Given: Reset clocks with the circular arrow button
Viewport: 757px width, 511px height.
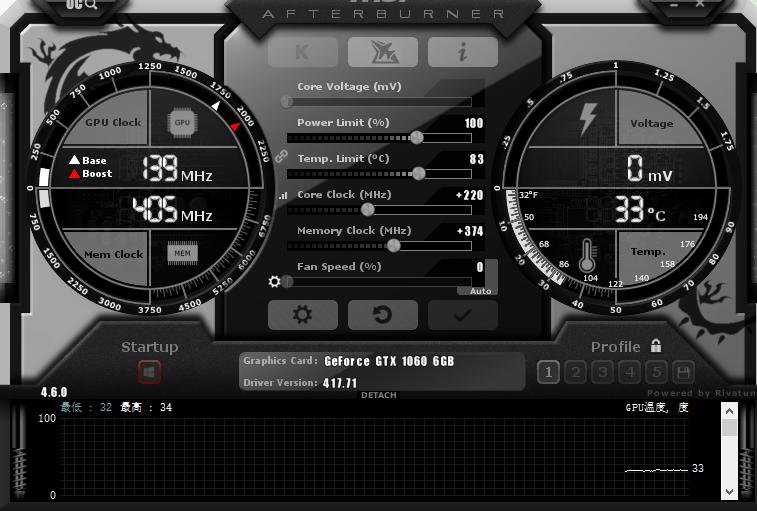Looking at the screenshot, I should click(x=383, y=315).
